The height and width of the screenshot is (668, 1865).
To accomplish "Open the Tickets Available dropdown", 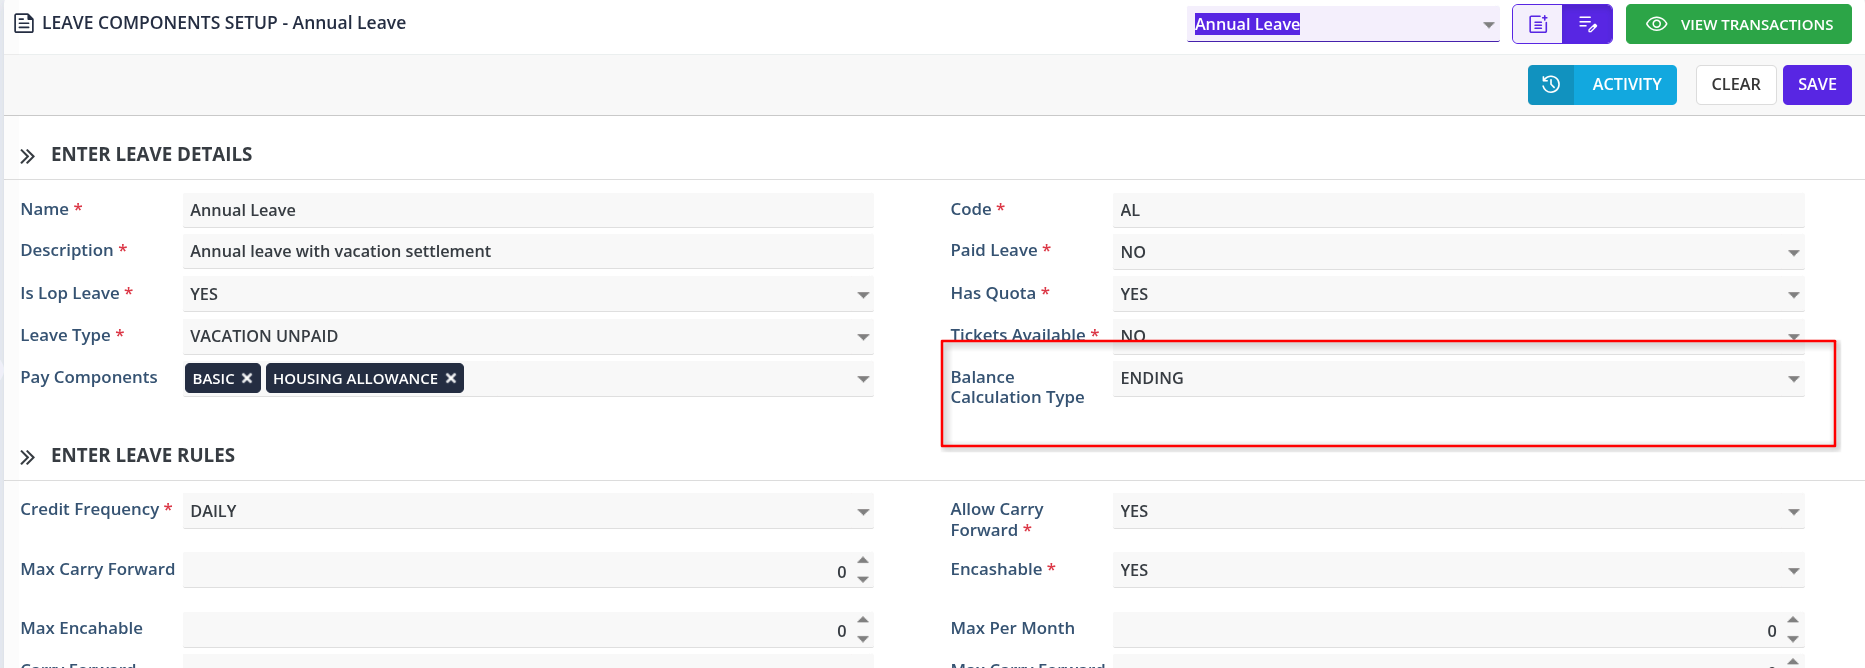I will [x=1459, y=336].
